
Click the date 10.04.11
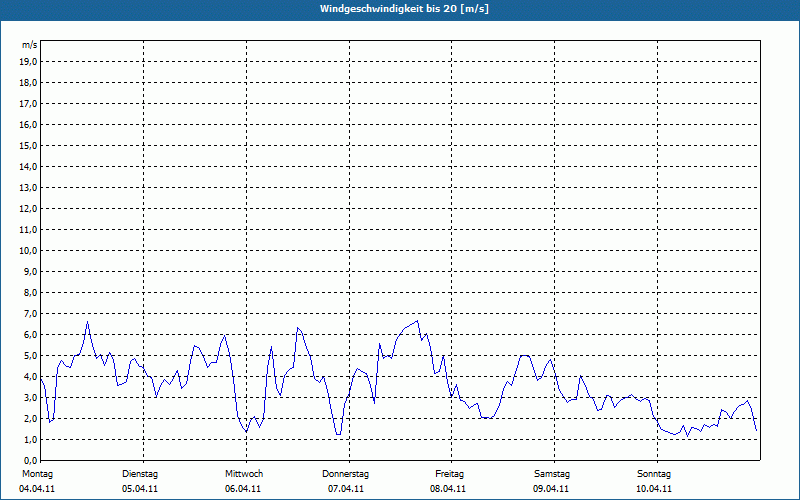click(x=654, y=489)
